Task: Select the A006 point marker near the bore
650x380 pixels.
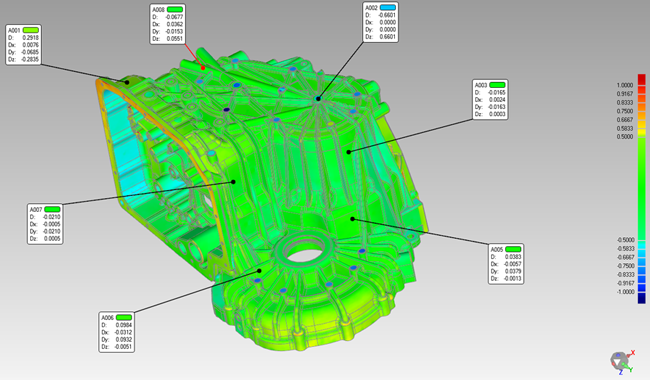Action: 259,271
